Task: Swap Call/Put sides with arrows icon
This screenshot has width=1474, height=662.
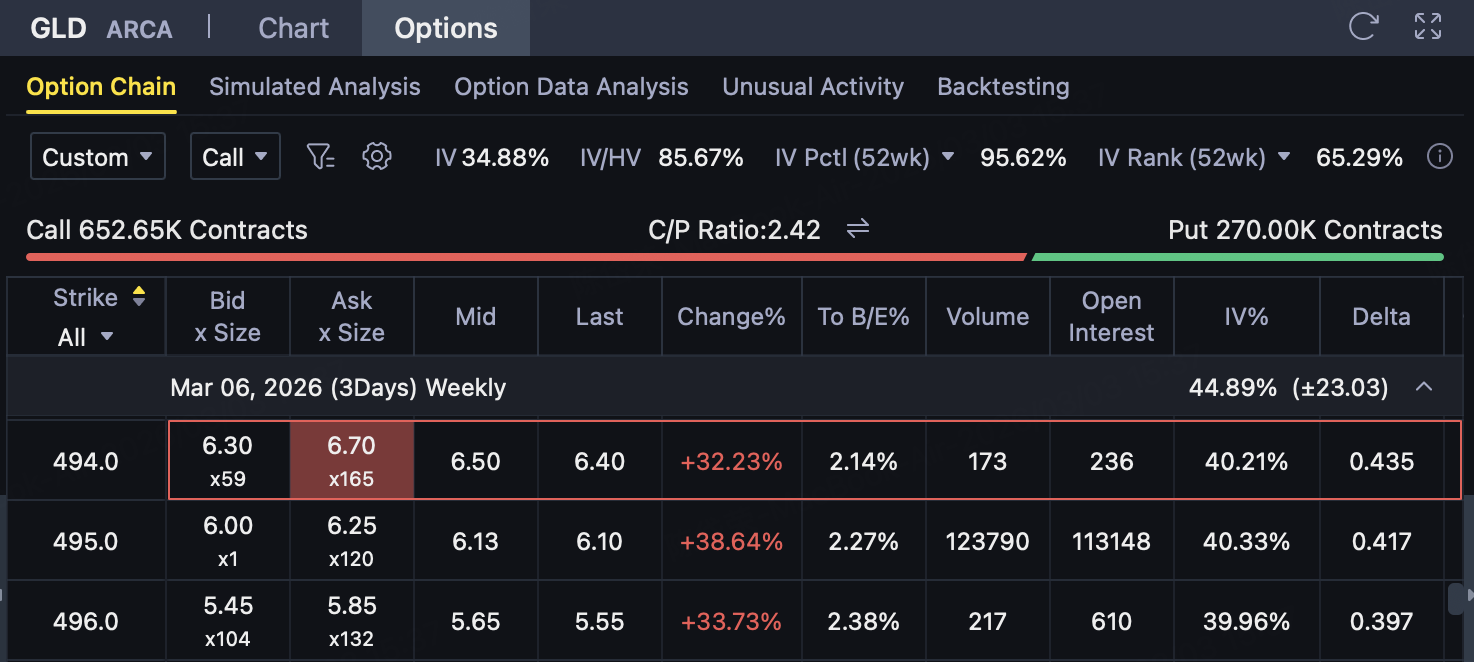Action: tap(857, 230)
